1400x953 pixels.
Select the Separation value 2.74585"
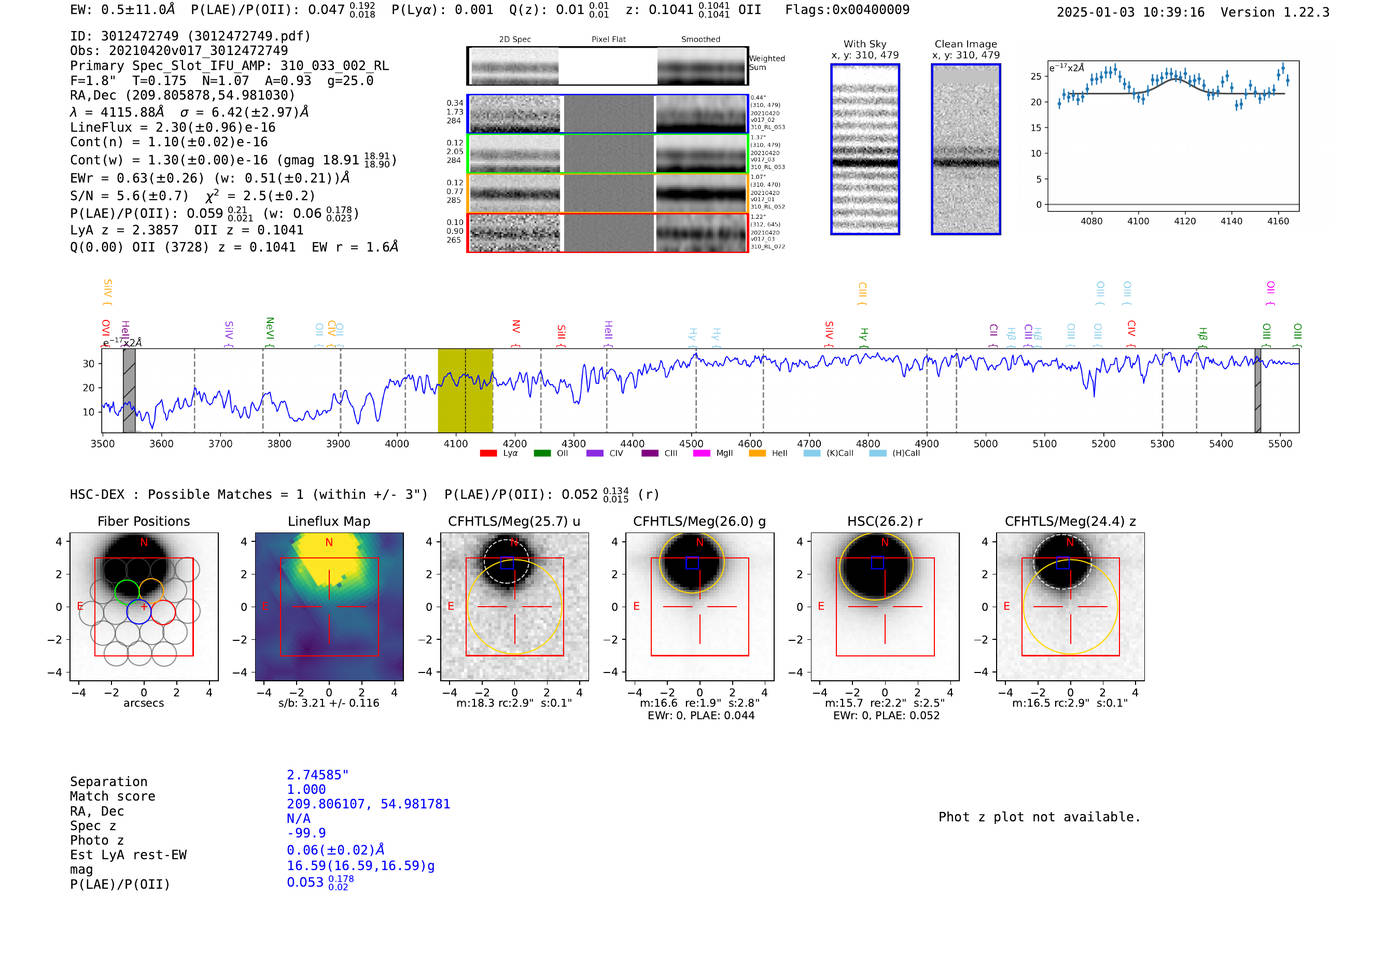(x=318, y=775)
